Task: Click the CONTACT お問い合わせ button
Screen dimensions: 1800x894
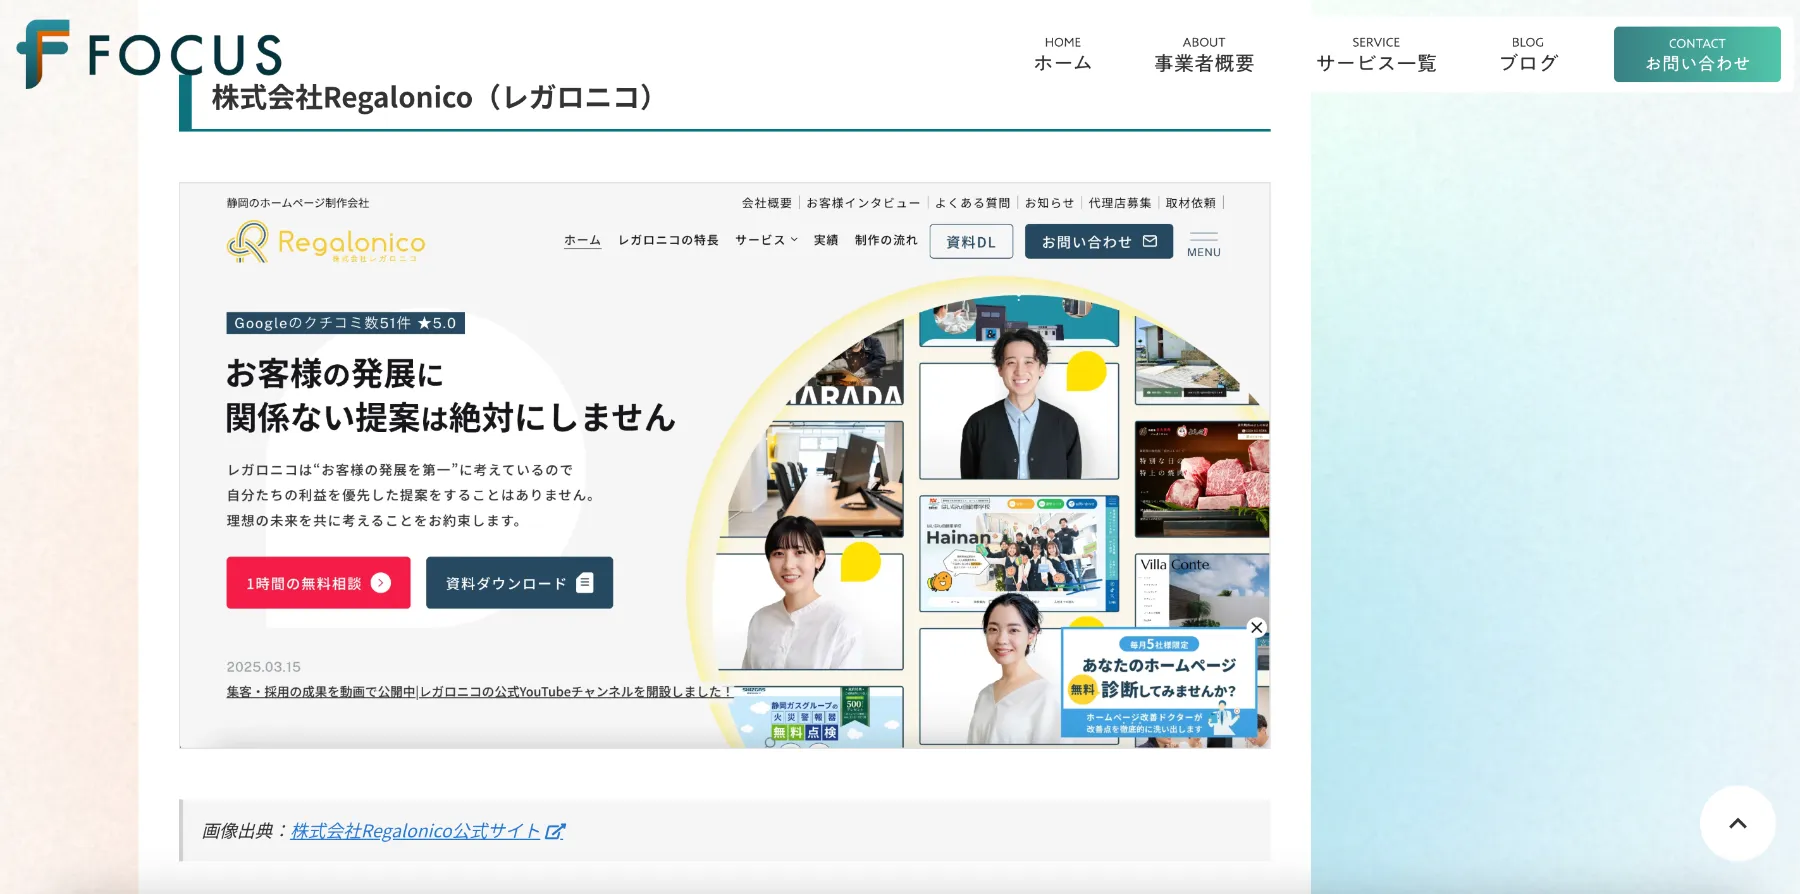Action: click(1697, 54)
